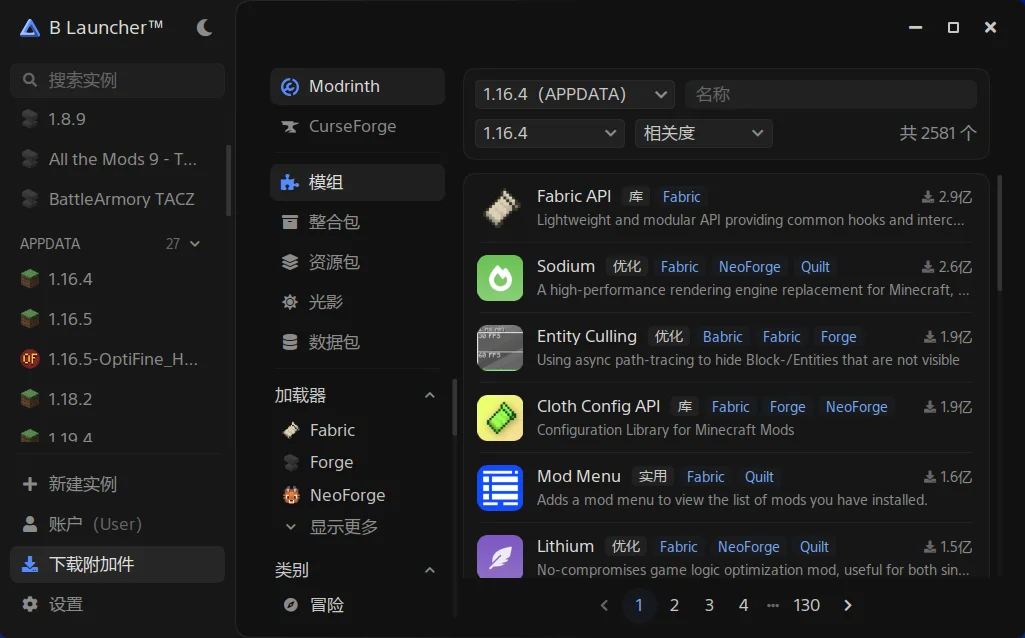The width and height of the screenshot is (1025, 638).
Task: Select 光影 shaders category
Action: pos(358,302)
